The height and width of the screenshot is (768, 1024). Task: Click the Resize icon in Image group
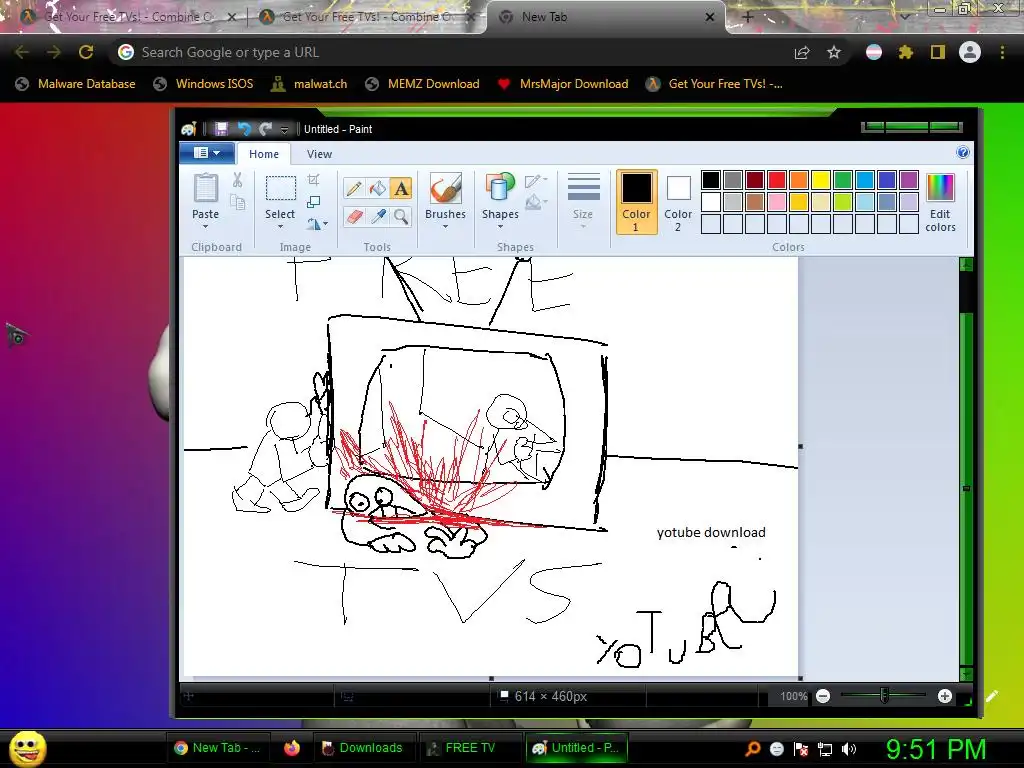tap(313, 202)
